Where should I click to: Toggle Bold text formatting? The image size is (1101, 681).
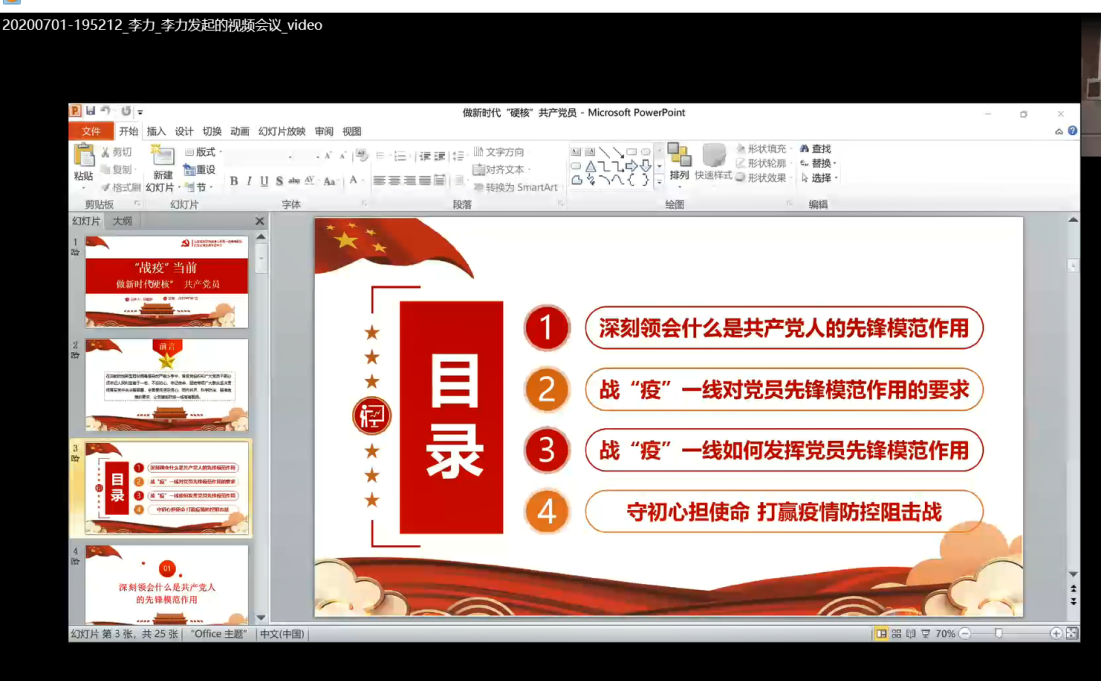234,181
